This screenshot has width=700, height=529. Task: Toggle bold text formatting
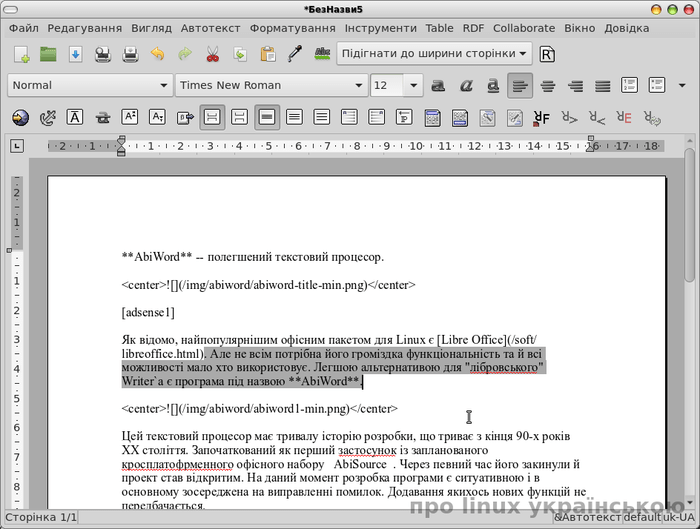point(438,85)
